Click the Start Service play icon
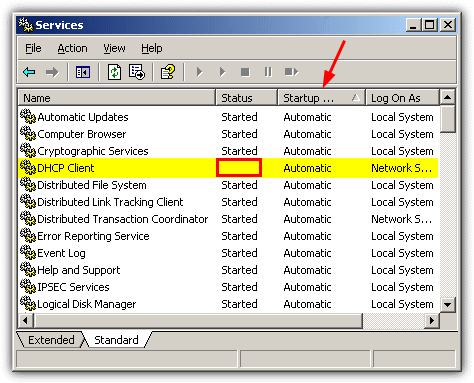This screenshot has width=474, height=383. (199, 72)
